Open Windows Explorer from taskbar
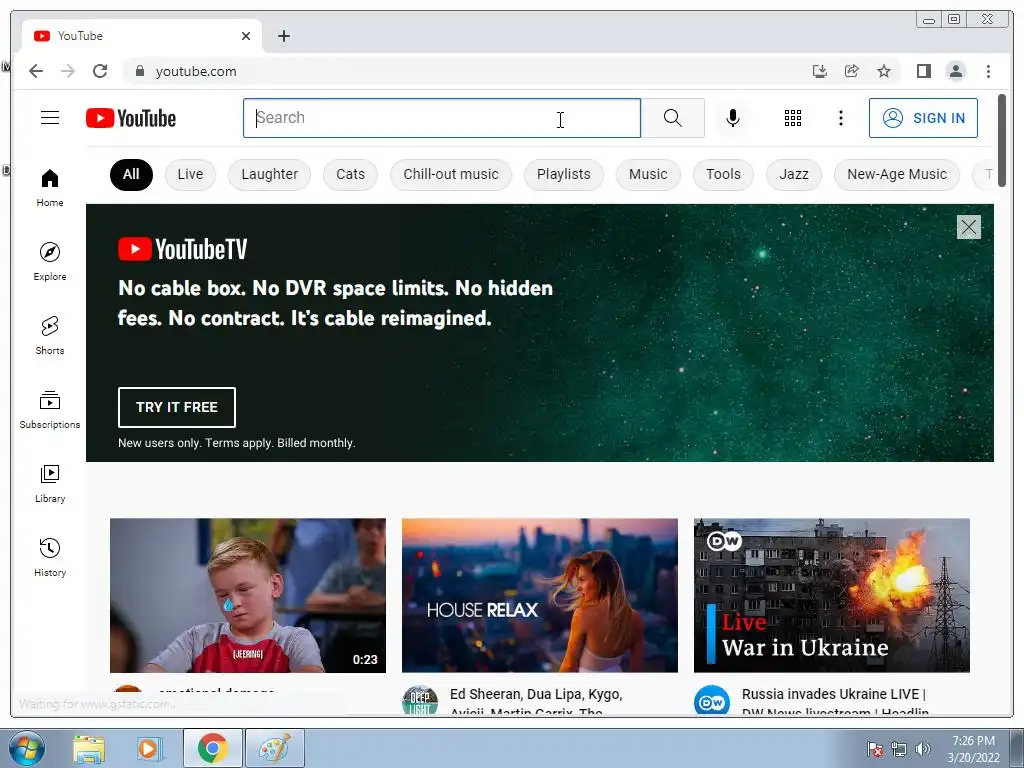Viewport: 1024px width, 768px height. click(88, 748)
